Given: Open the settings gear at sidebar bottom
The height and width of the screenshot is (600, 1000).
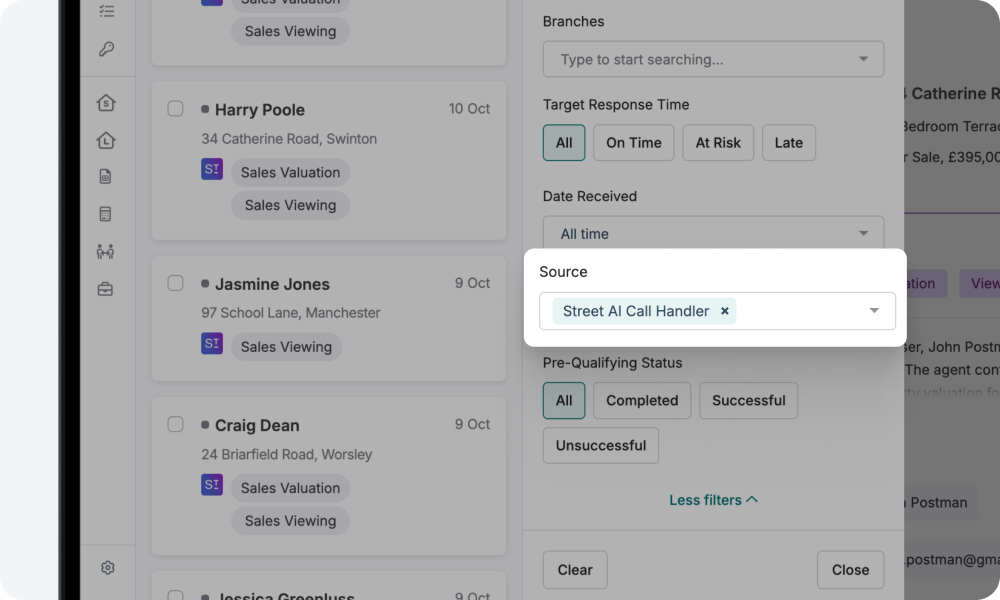Looking at the screenshot, I should click(x=107, y=567).
